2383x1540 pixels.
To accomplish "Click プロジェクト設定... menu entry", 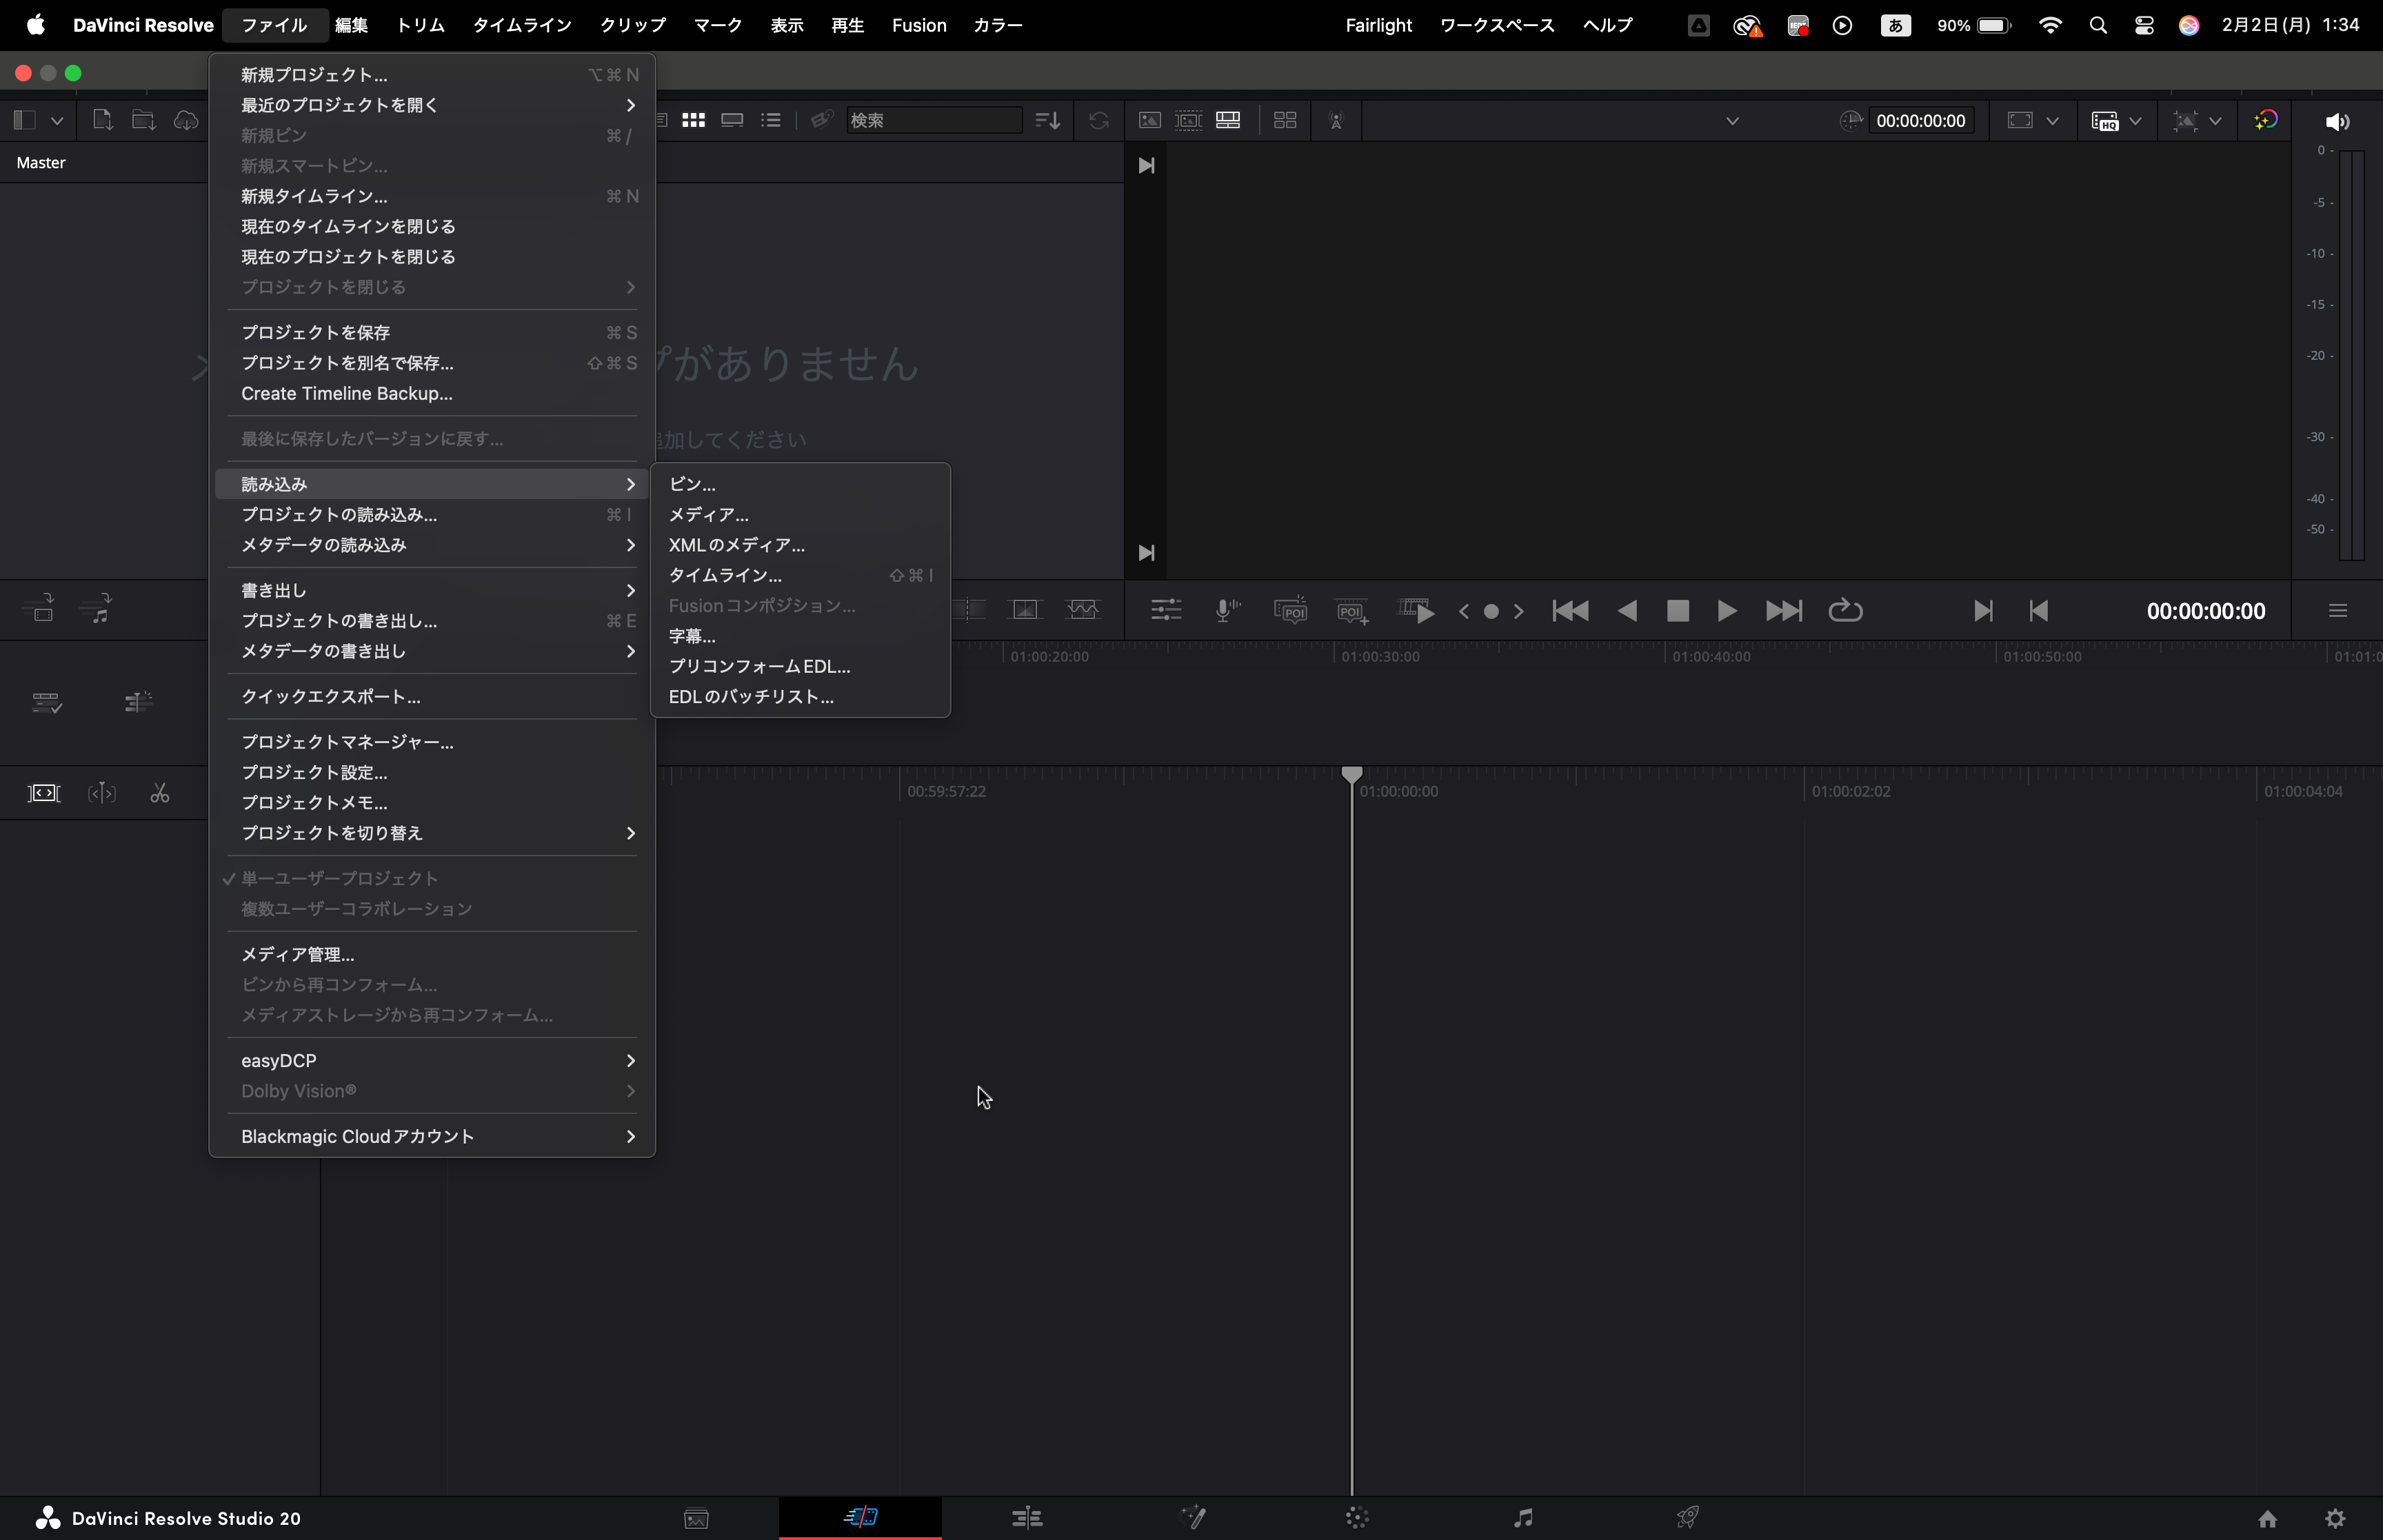I will point(314,772).
